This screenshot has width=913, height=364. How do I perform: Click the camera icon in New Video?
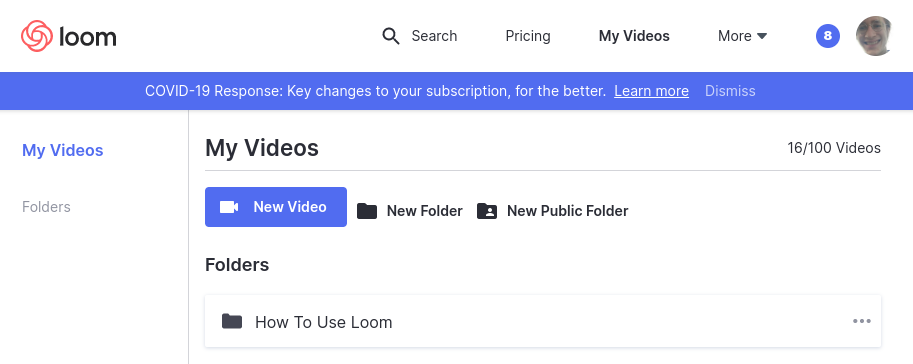(x=229, y=207)
